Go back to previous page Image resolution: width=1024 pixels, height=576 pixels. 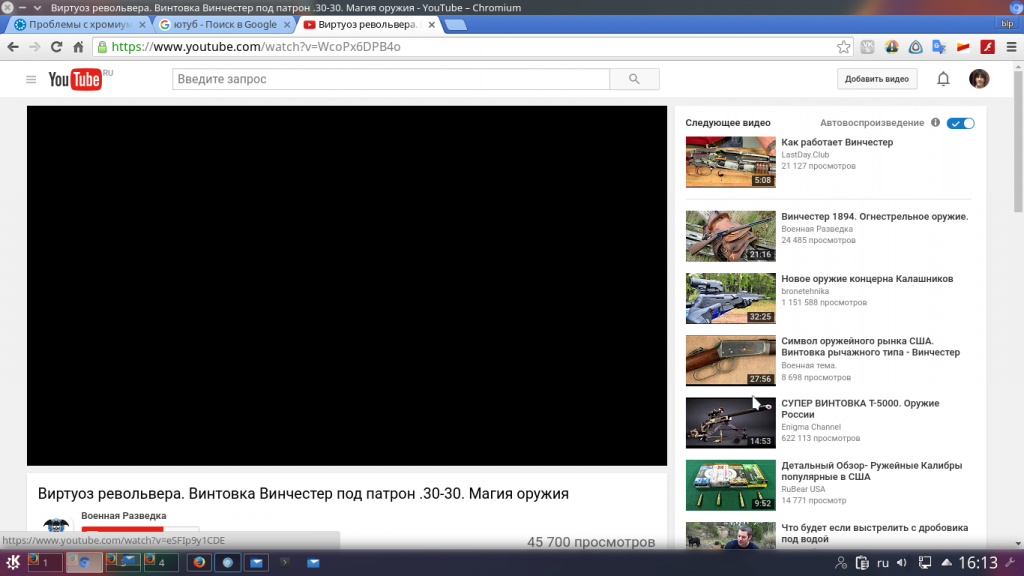[x=13, y=47]
